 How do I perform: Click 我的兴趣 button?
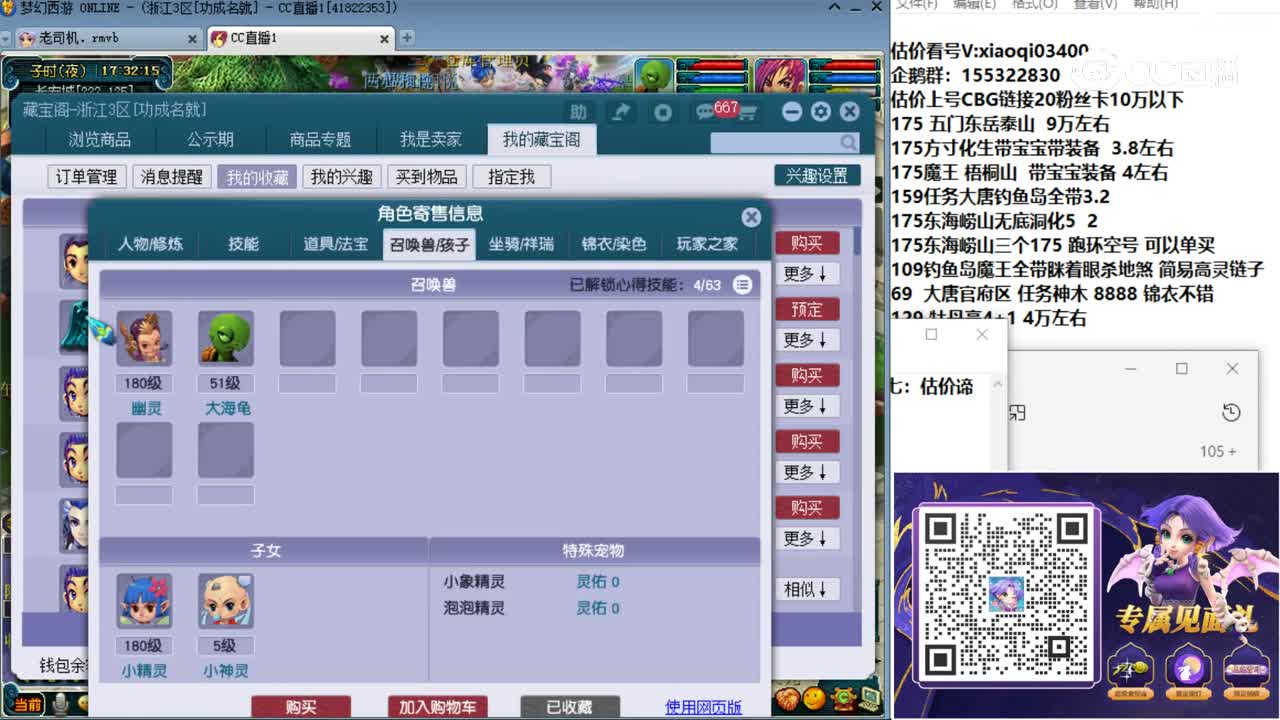pos(342,177)
